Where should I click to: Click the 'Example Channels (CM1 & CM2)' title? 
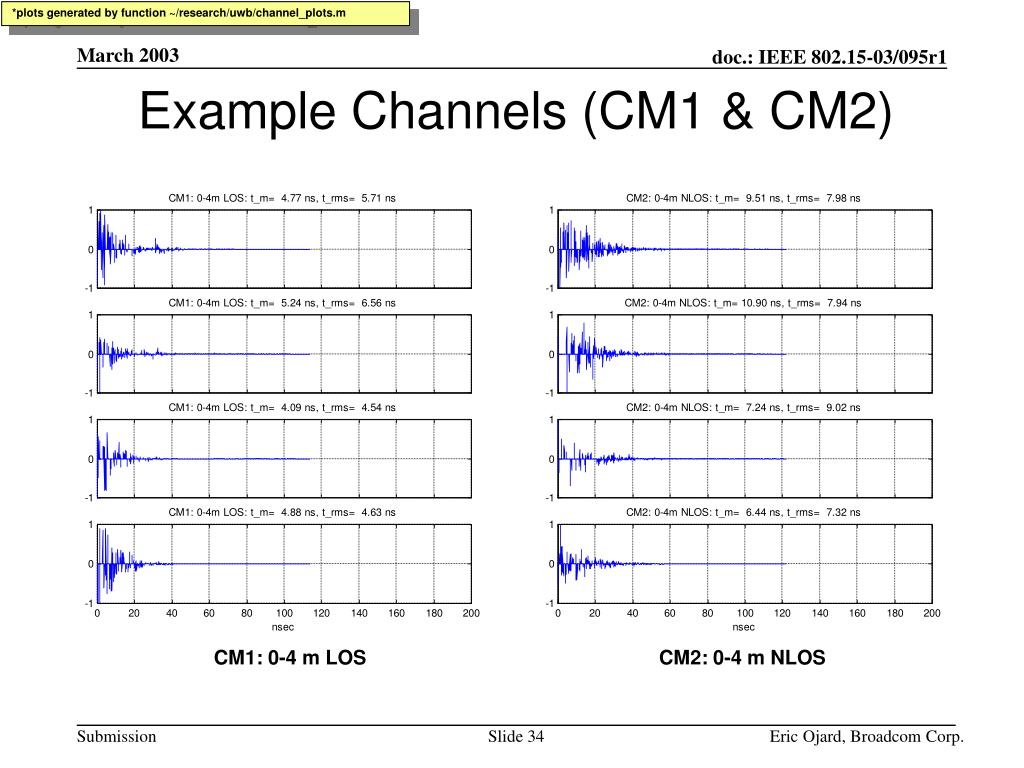tap(515, 111)
